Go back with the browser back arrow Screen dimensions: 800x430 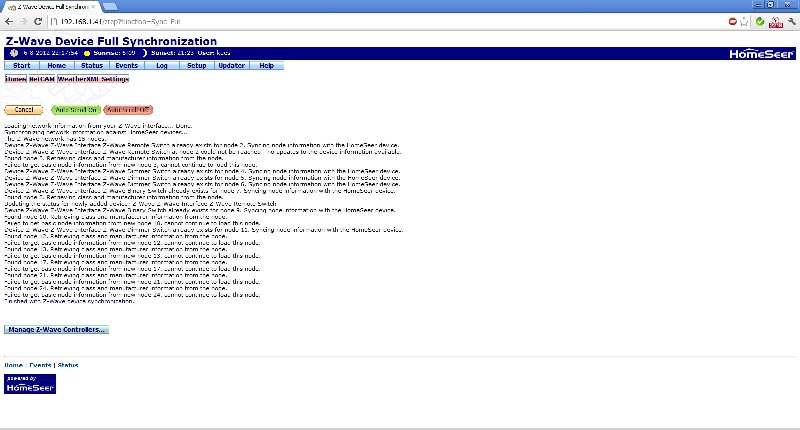(9, 21)
